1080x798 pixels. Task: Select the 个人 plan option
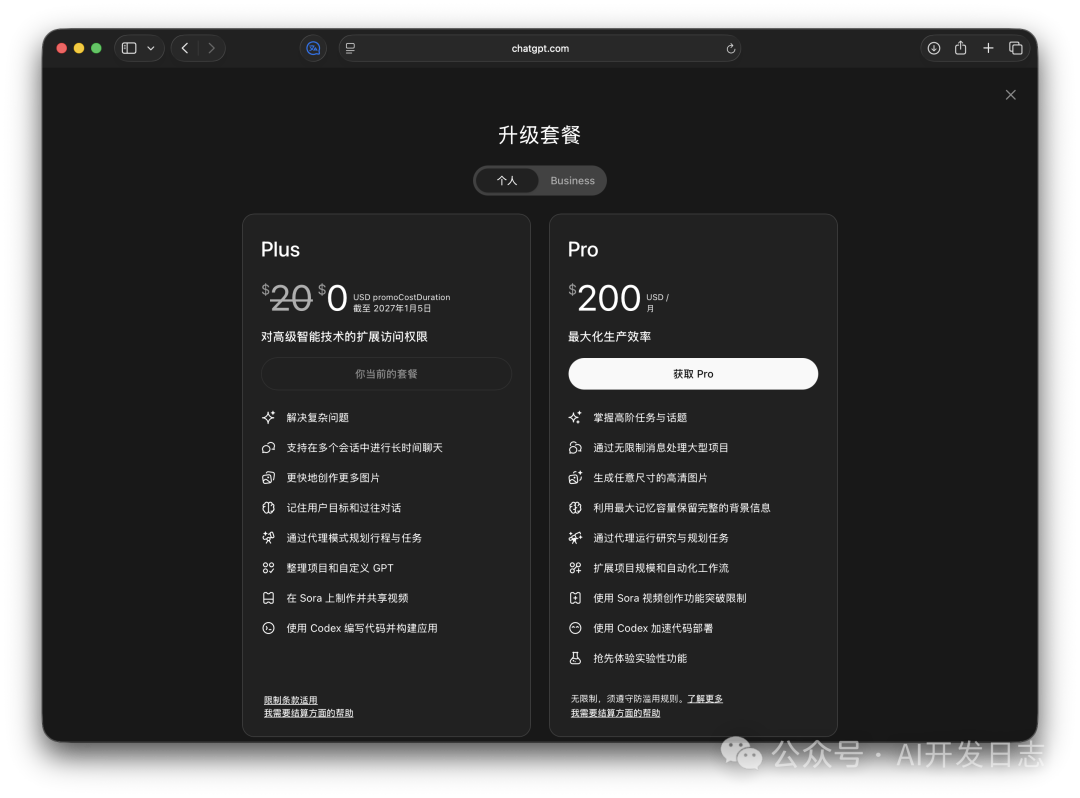click(x=508, y=180)
